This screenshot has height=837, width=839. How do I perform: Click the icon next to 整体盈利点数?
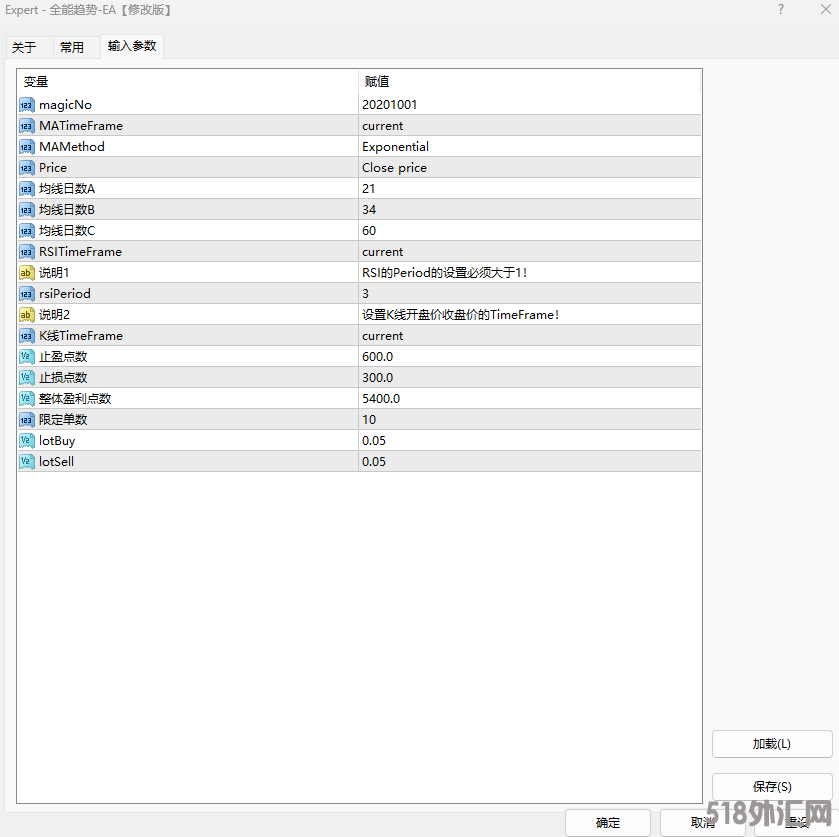(x=27, y=399)
